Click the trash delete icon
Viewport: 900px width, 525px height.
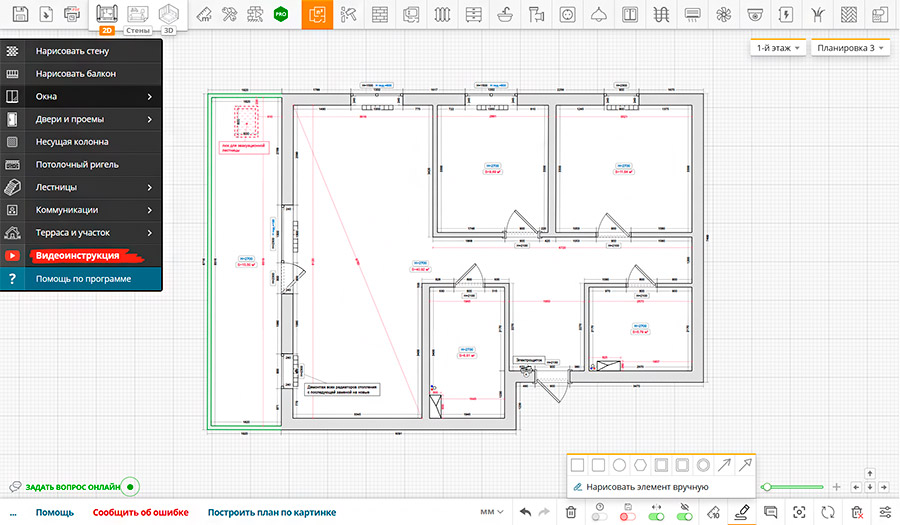(x=571, y=512)
